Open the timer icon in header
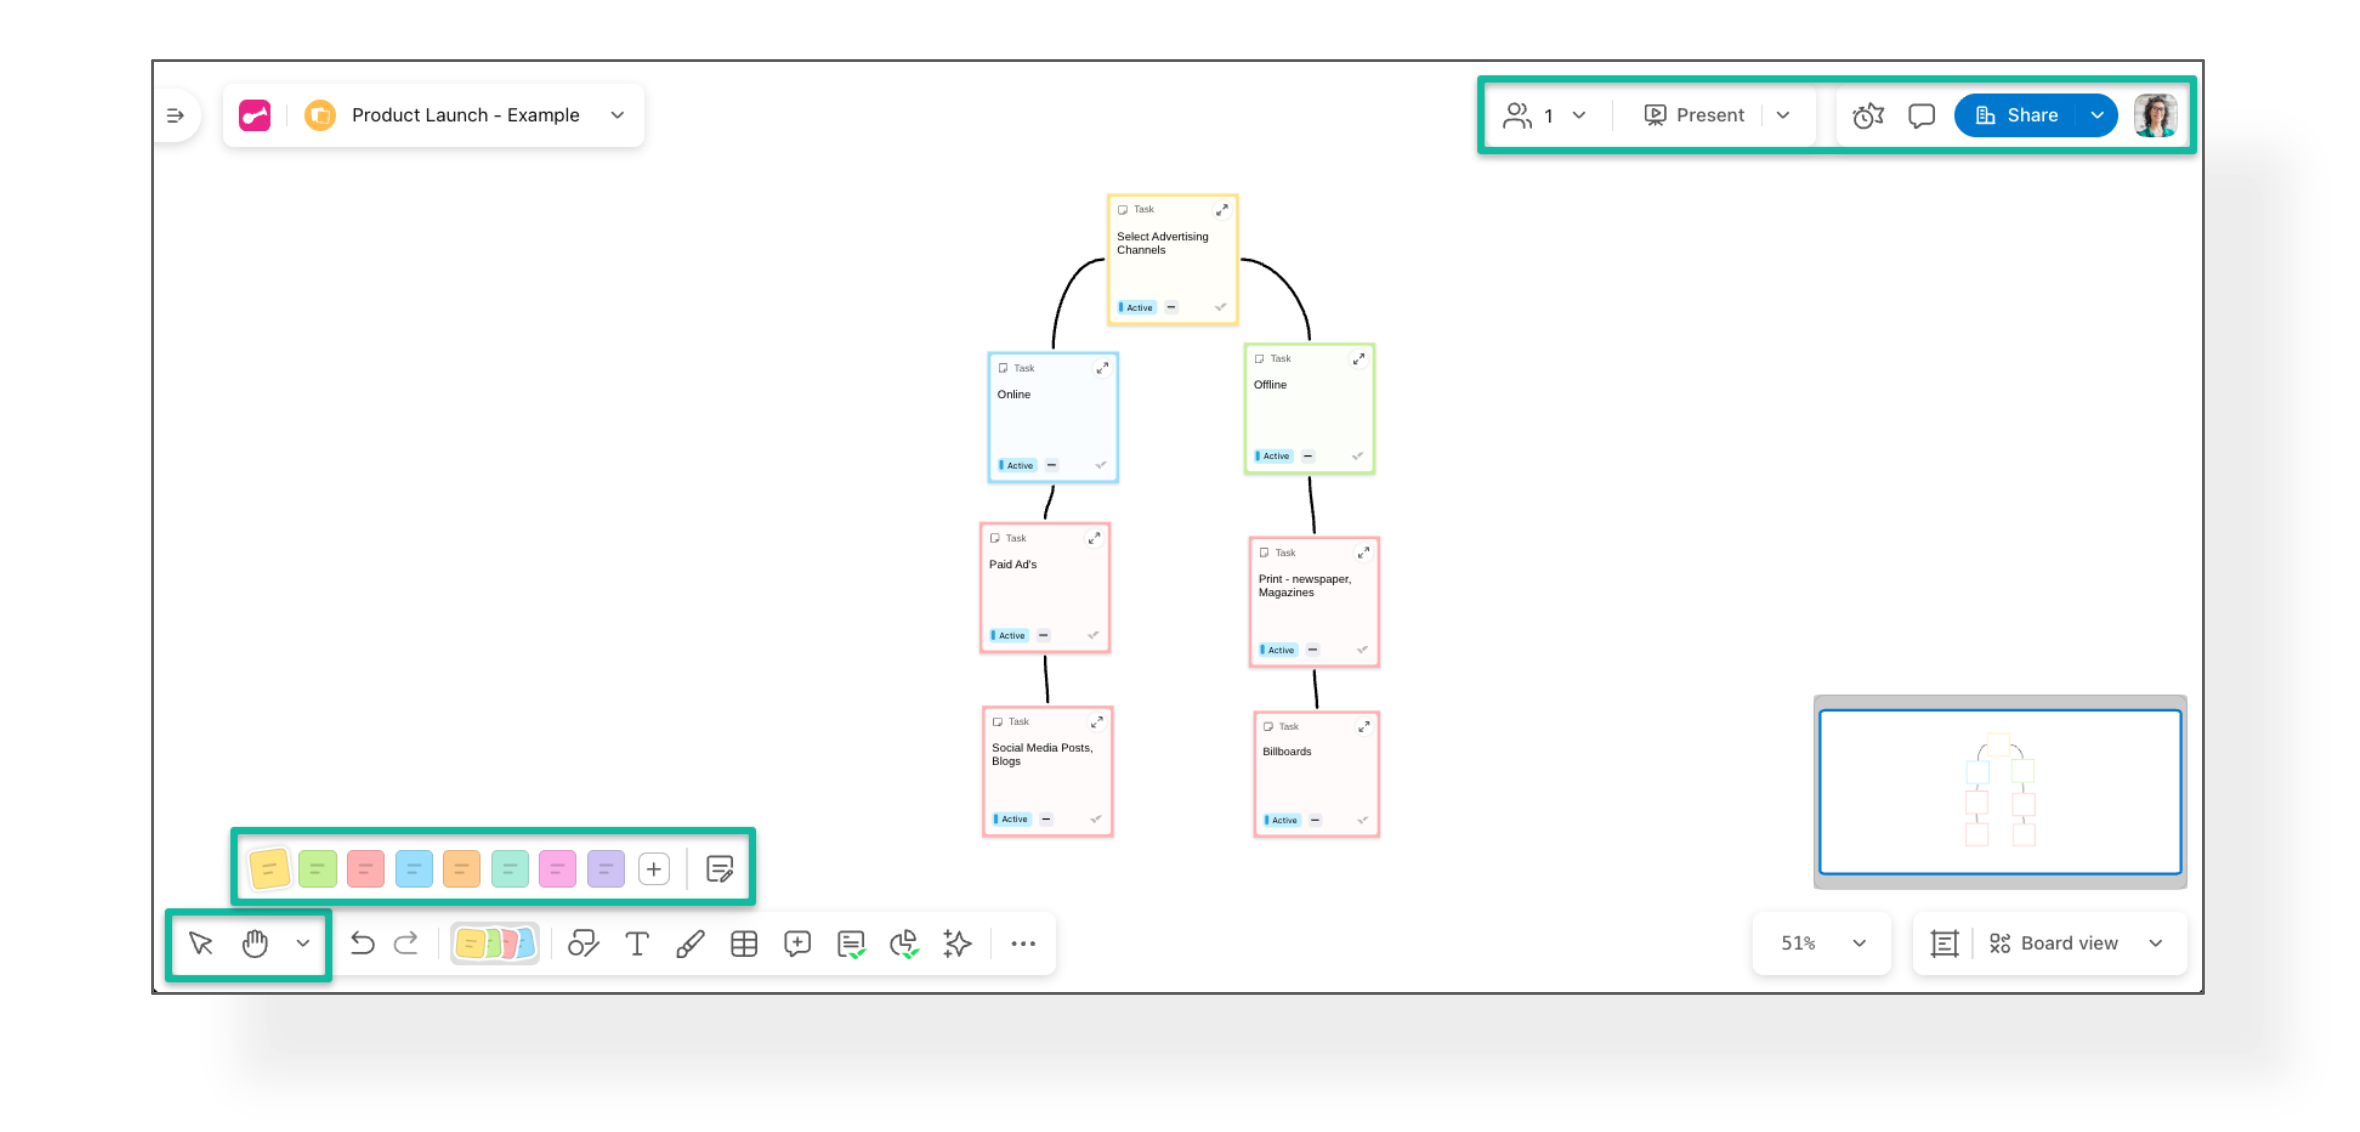The image size is (2360, 1132). (1867, 116)
